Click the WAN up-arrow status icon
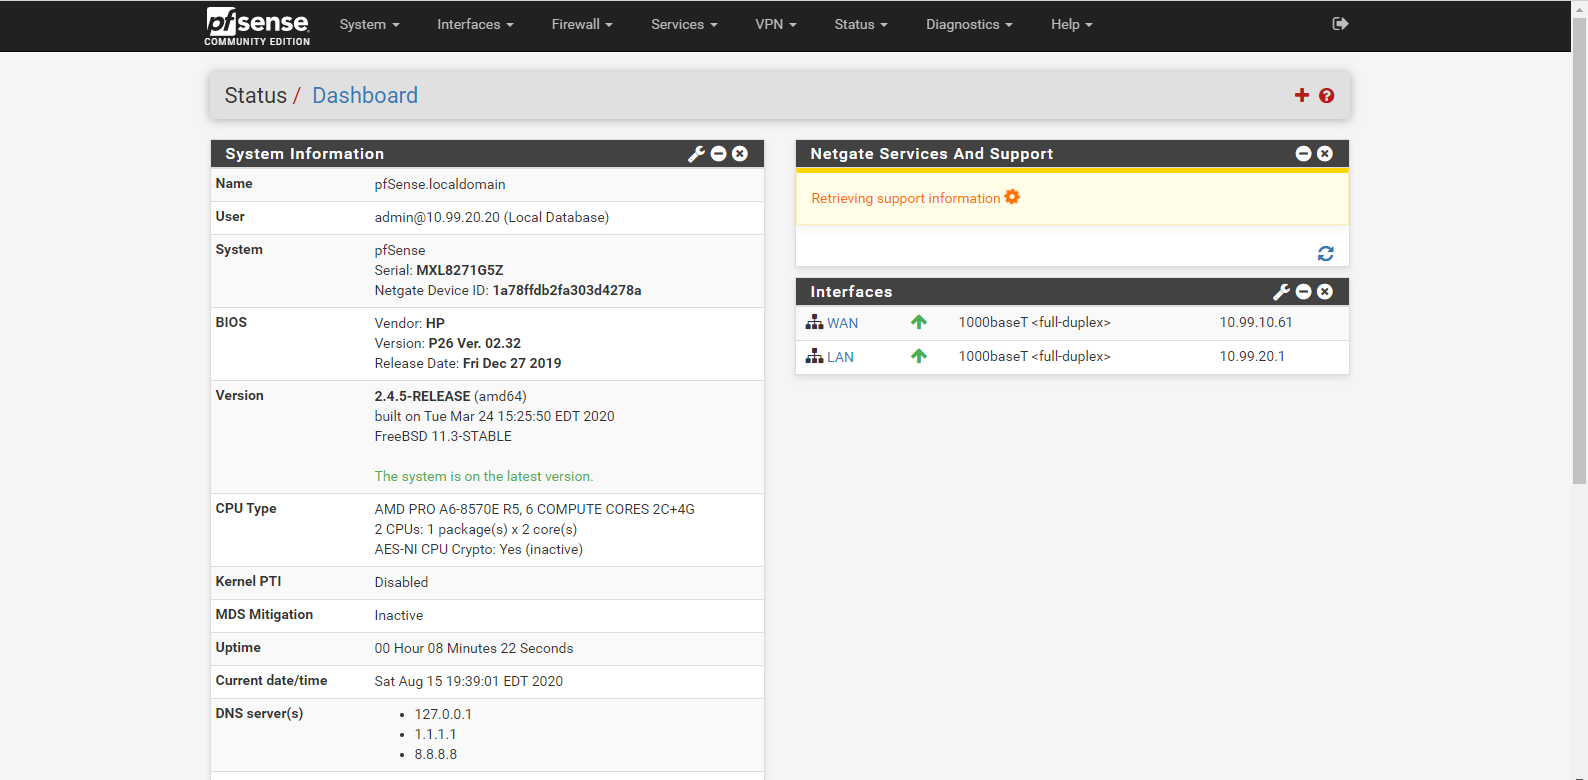This screenshot has height=780, width=1588. [x=919, y=322]
